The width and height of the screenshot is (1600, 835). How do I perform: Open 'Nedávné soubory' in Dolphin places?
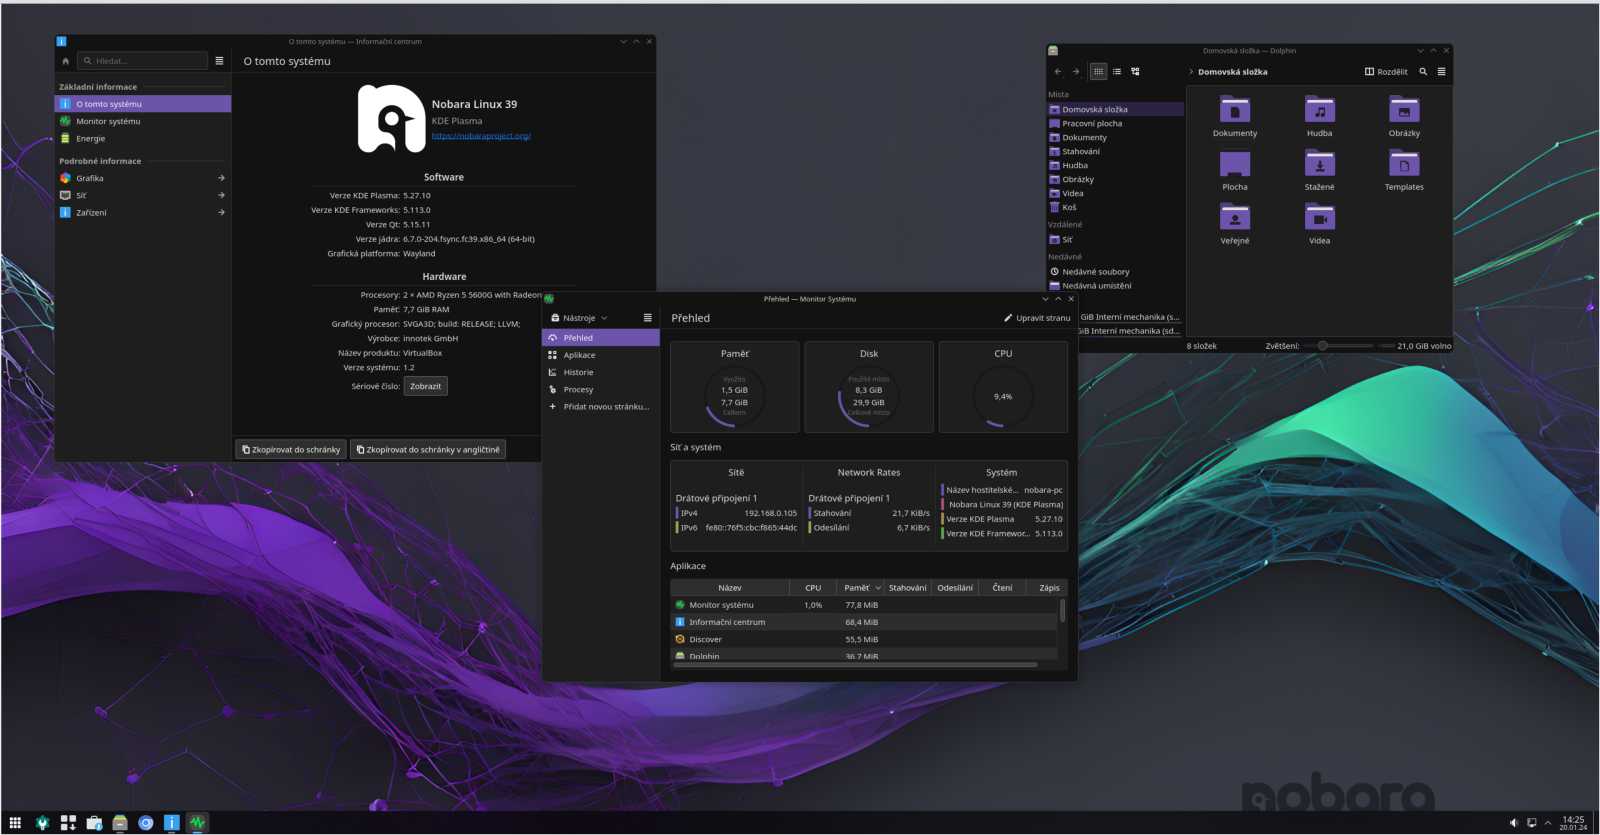(x=1115, y=272)
